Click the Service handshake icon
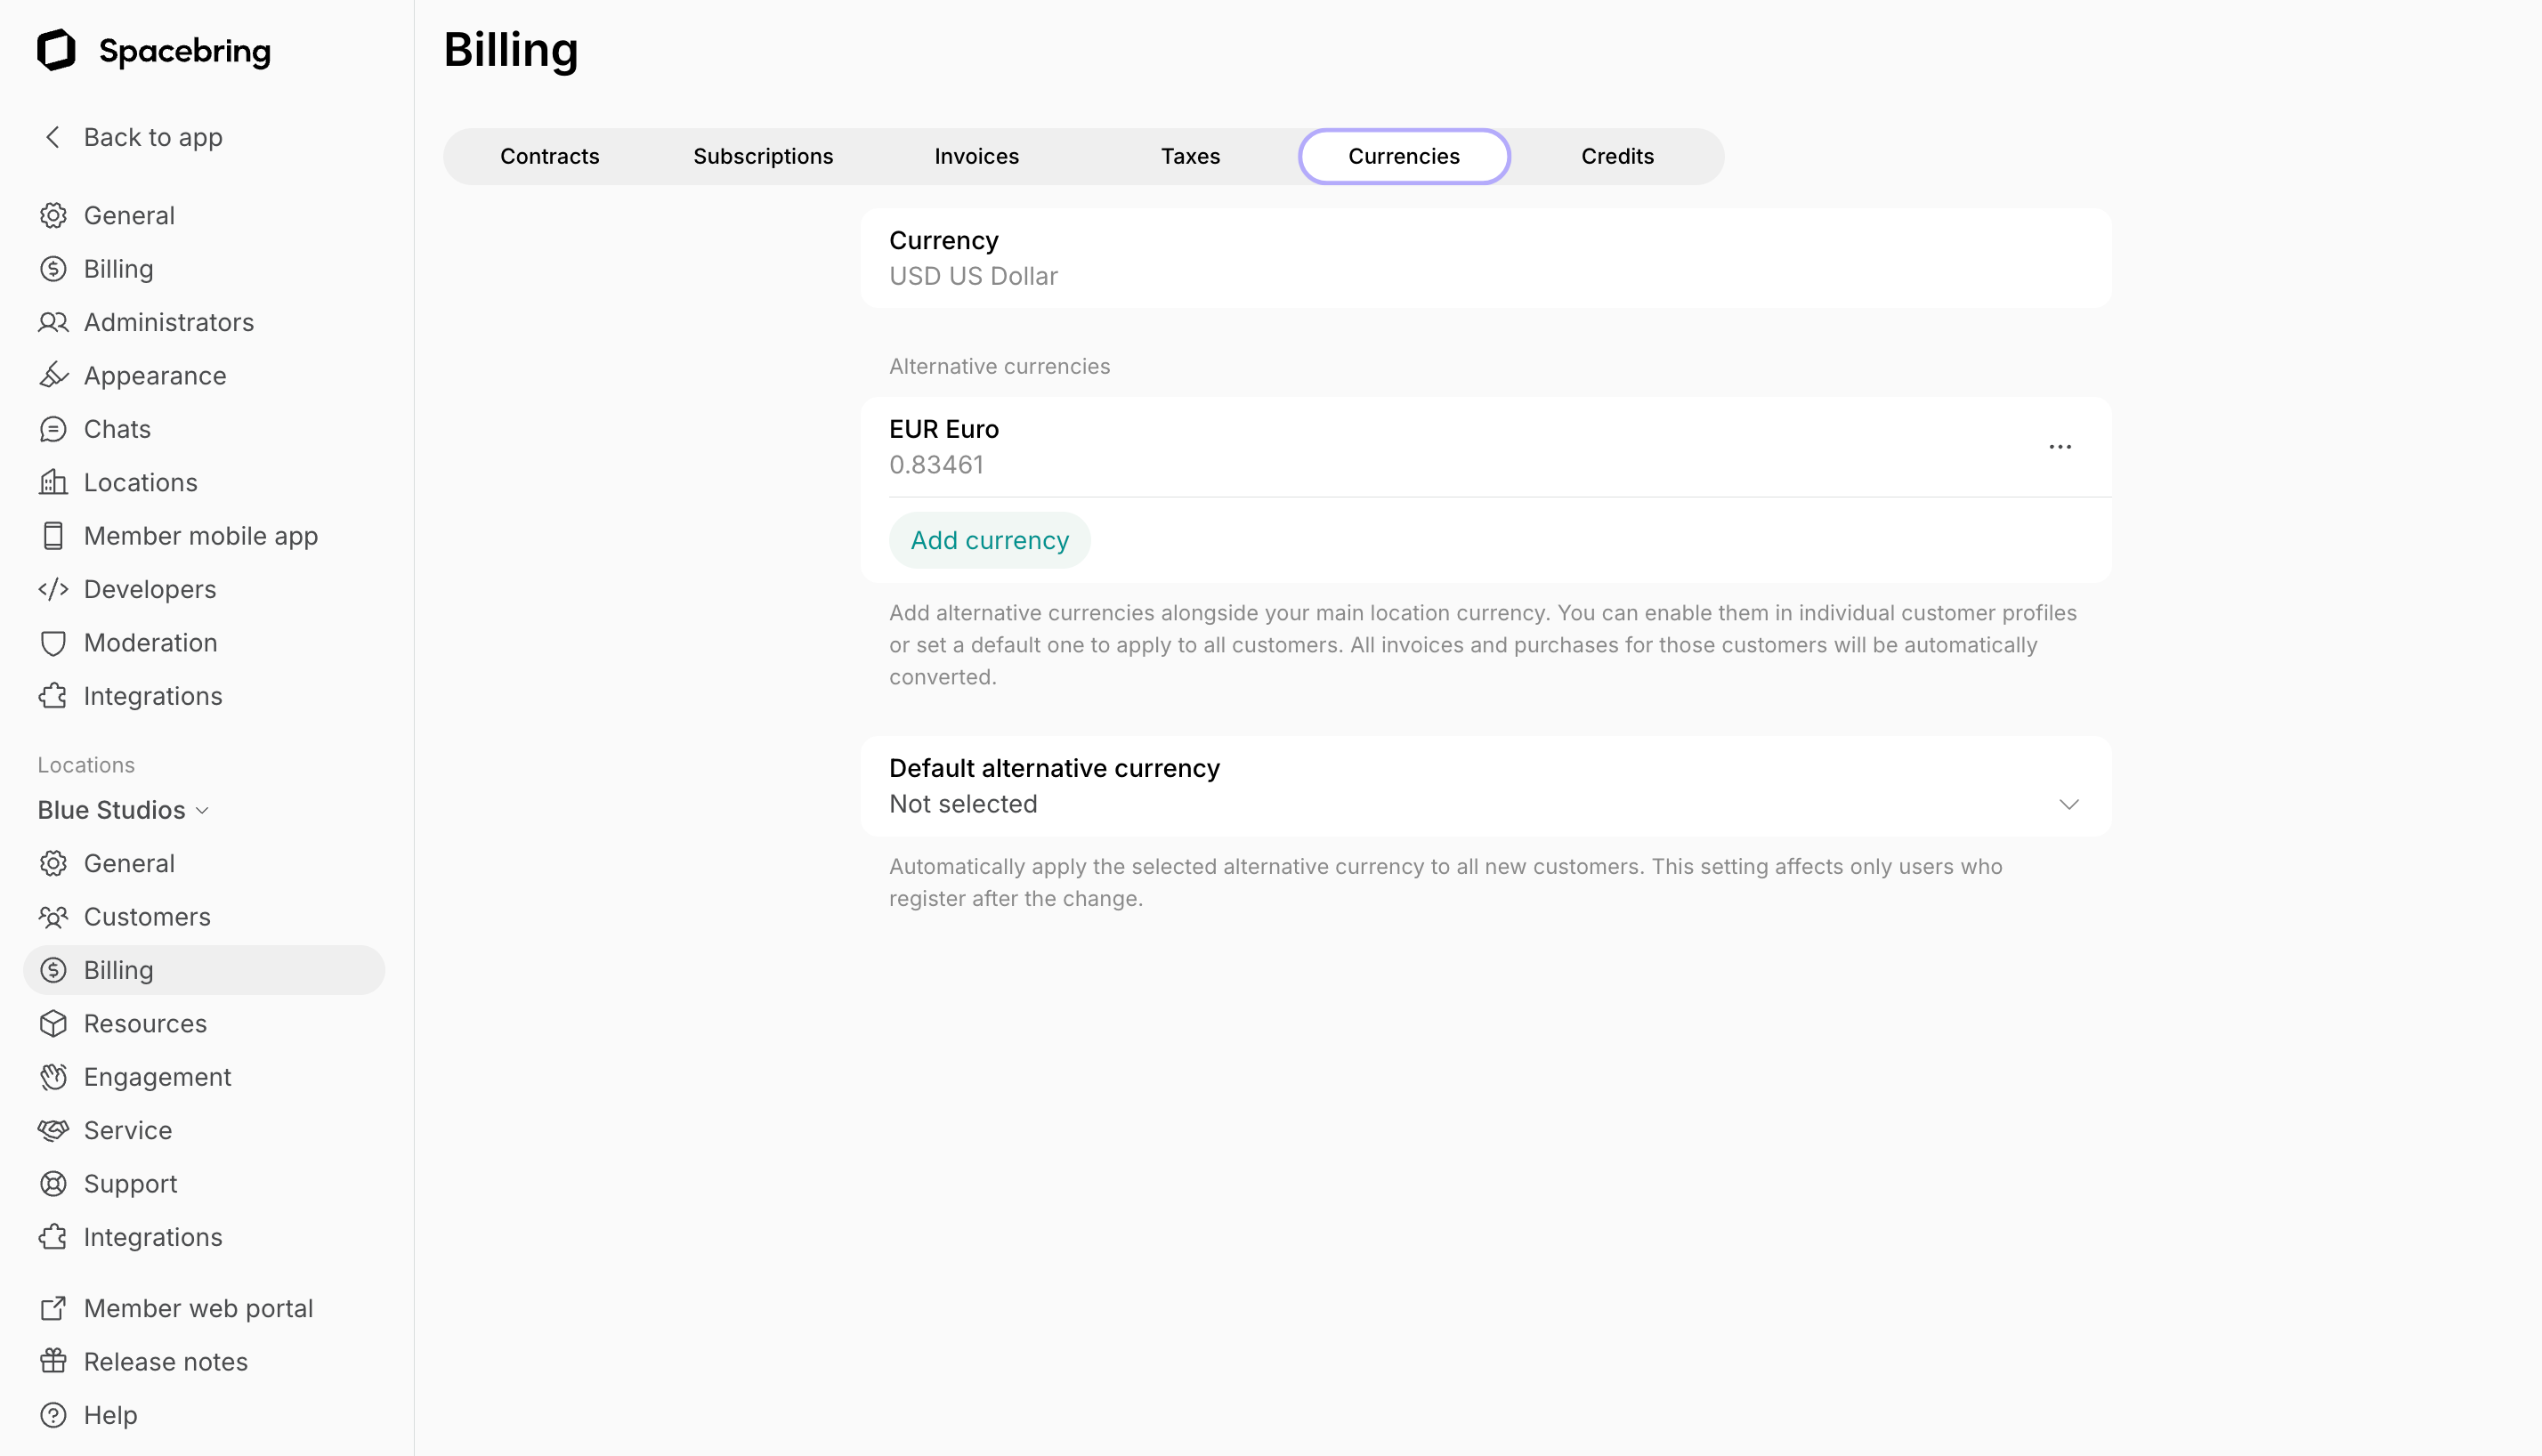Viewport: 2542px width, 1456px height. tap(53, 1130)
